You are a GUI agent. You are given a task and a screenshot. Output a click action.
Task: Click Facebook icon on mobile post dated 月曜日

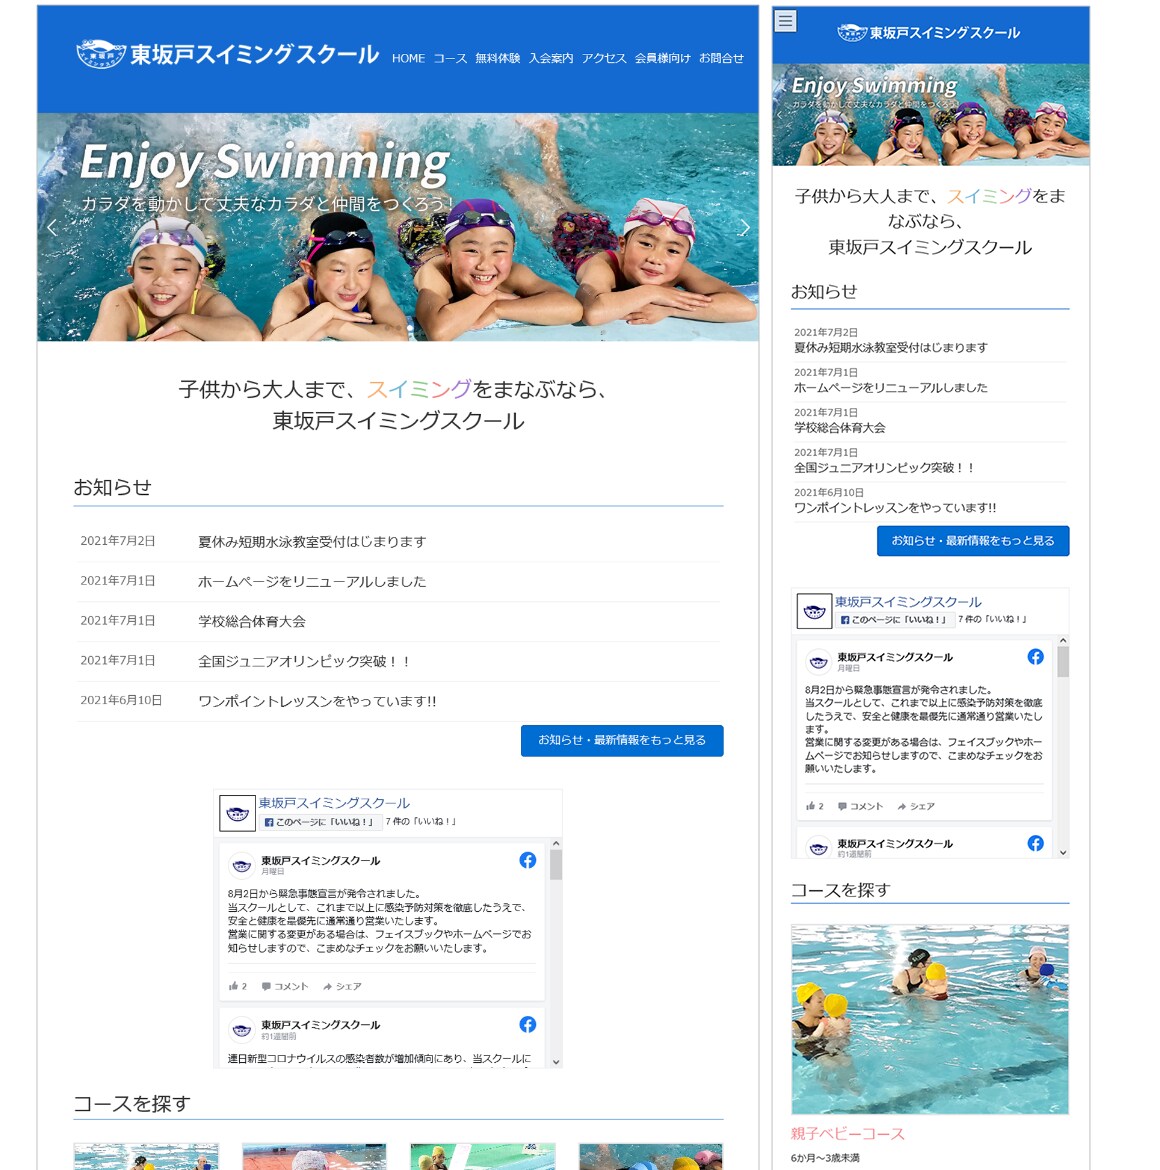tap(1035, 657)
